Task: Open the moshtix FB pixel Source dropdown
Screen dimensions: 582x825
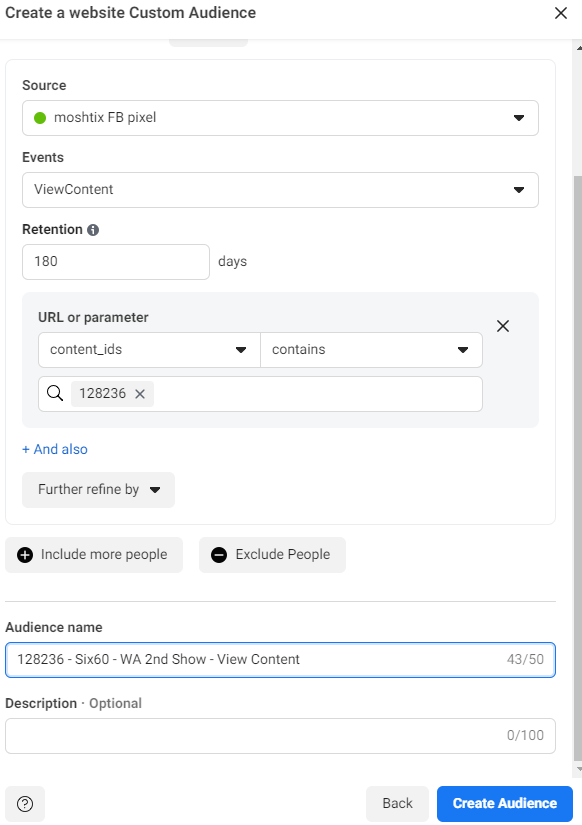Action: [x=280, y=118]
